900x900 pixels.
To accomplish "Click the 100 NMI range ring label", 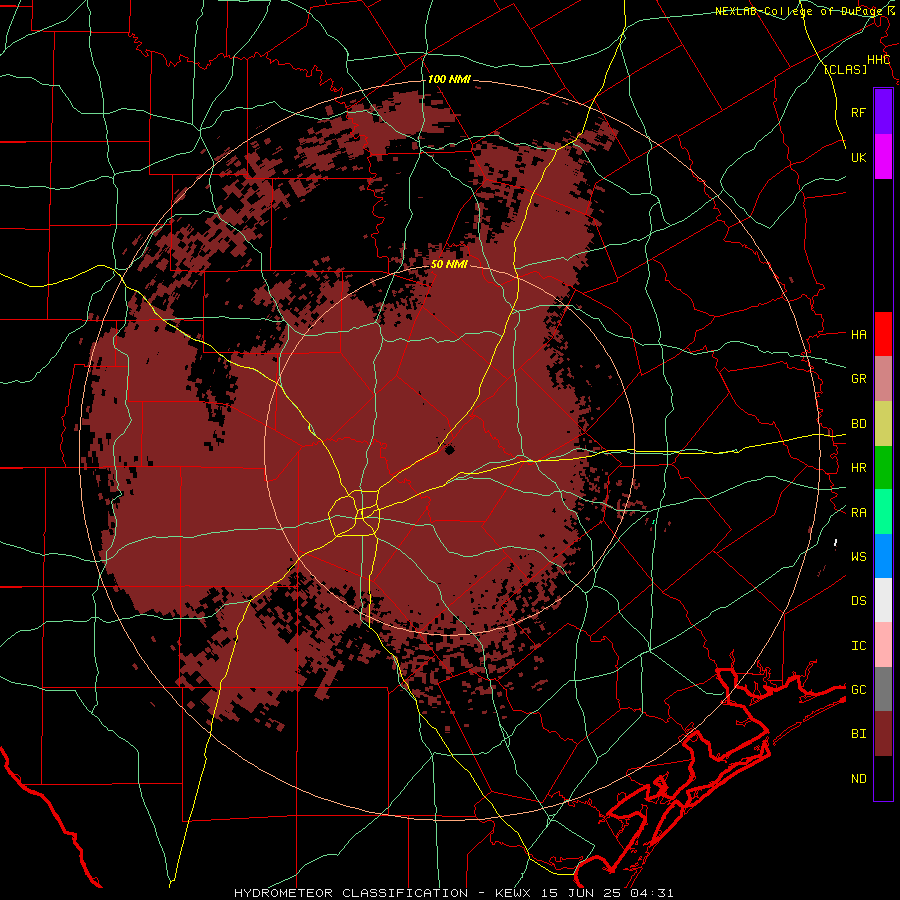I will pyautogui.click(x=449, y=79).
